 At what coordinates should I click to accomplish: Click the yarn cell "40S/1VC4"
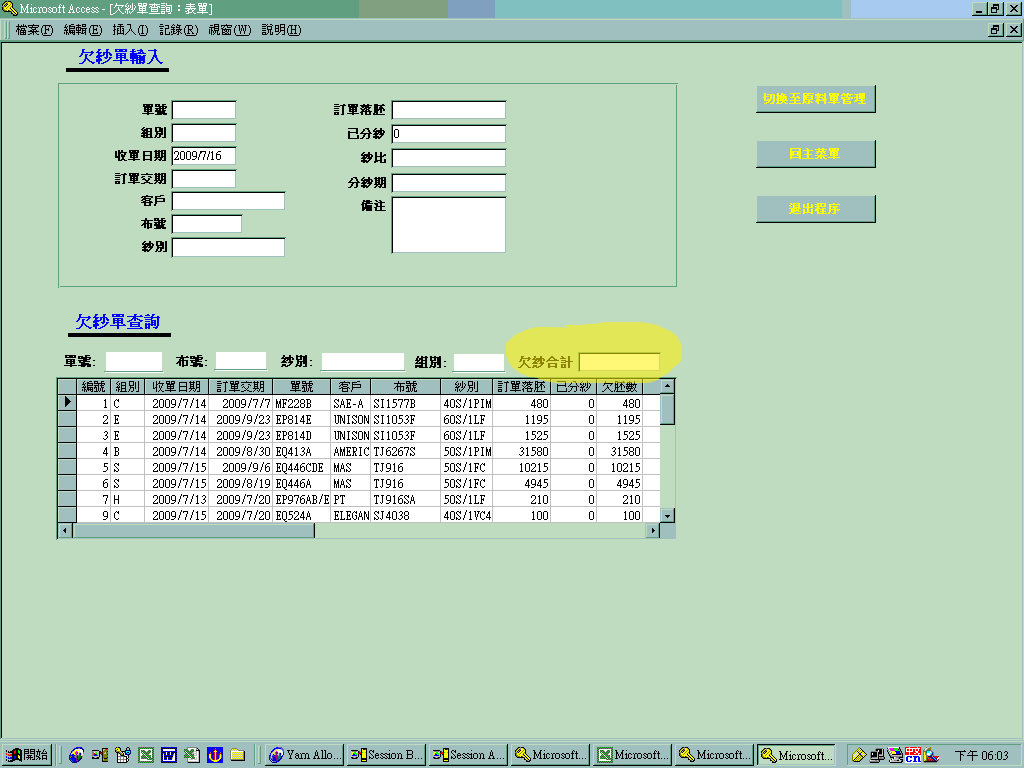pos(467,515)
